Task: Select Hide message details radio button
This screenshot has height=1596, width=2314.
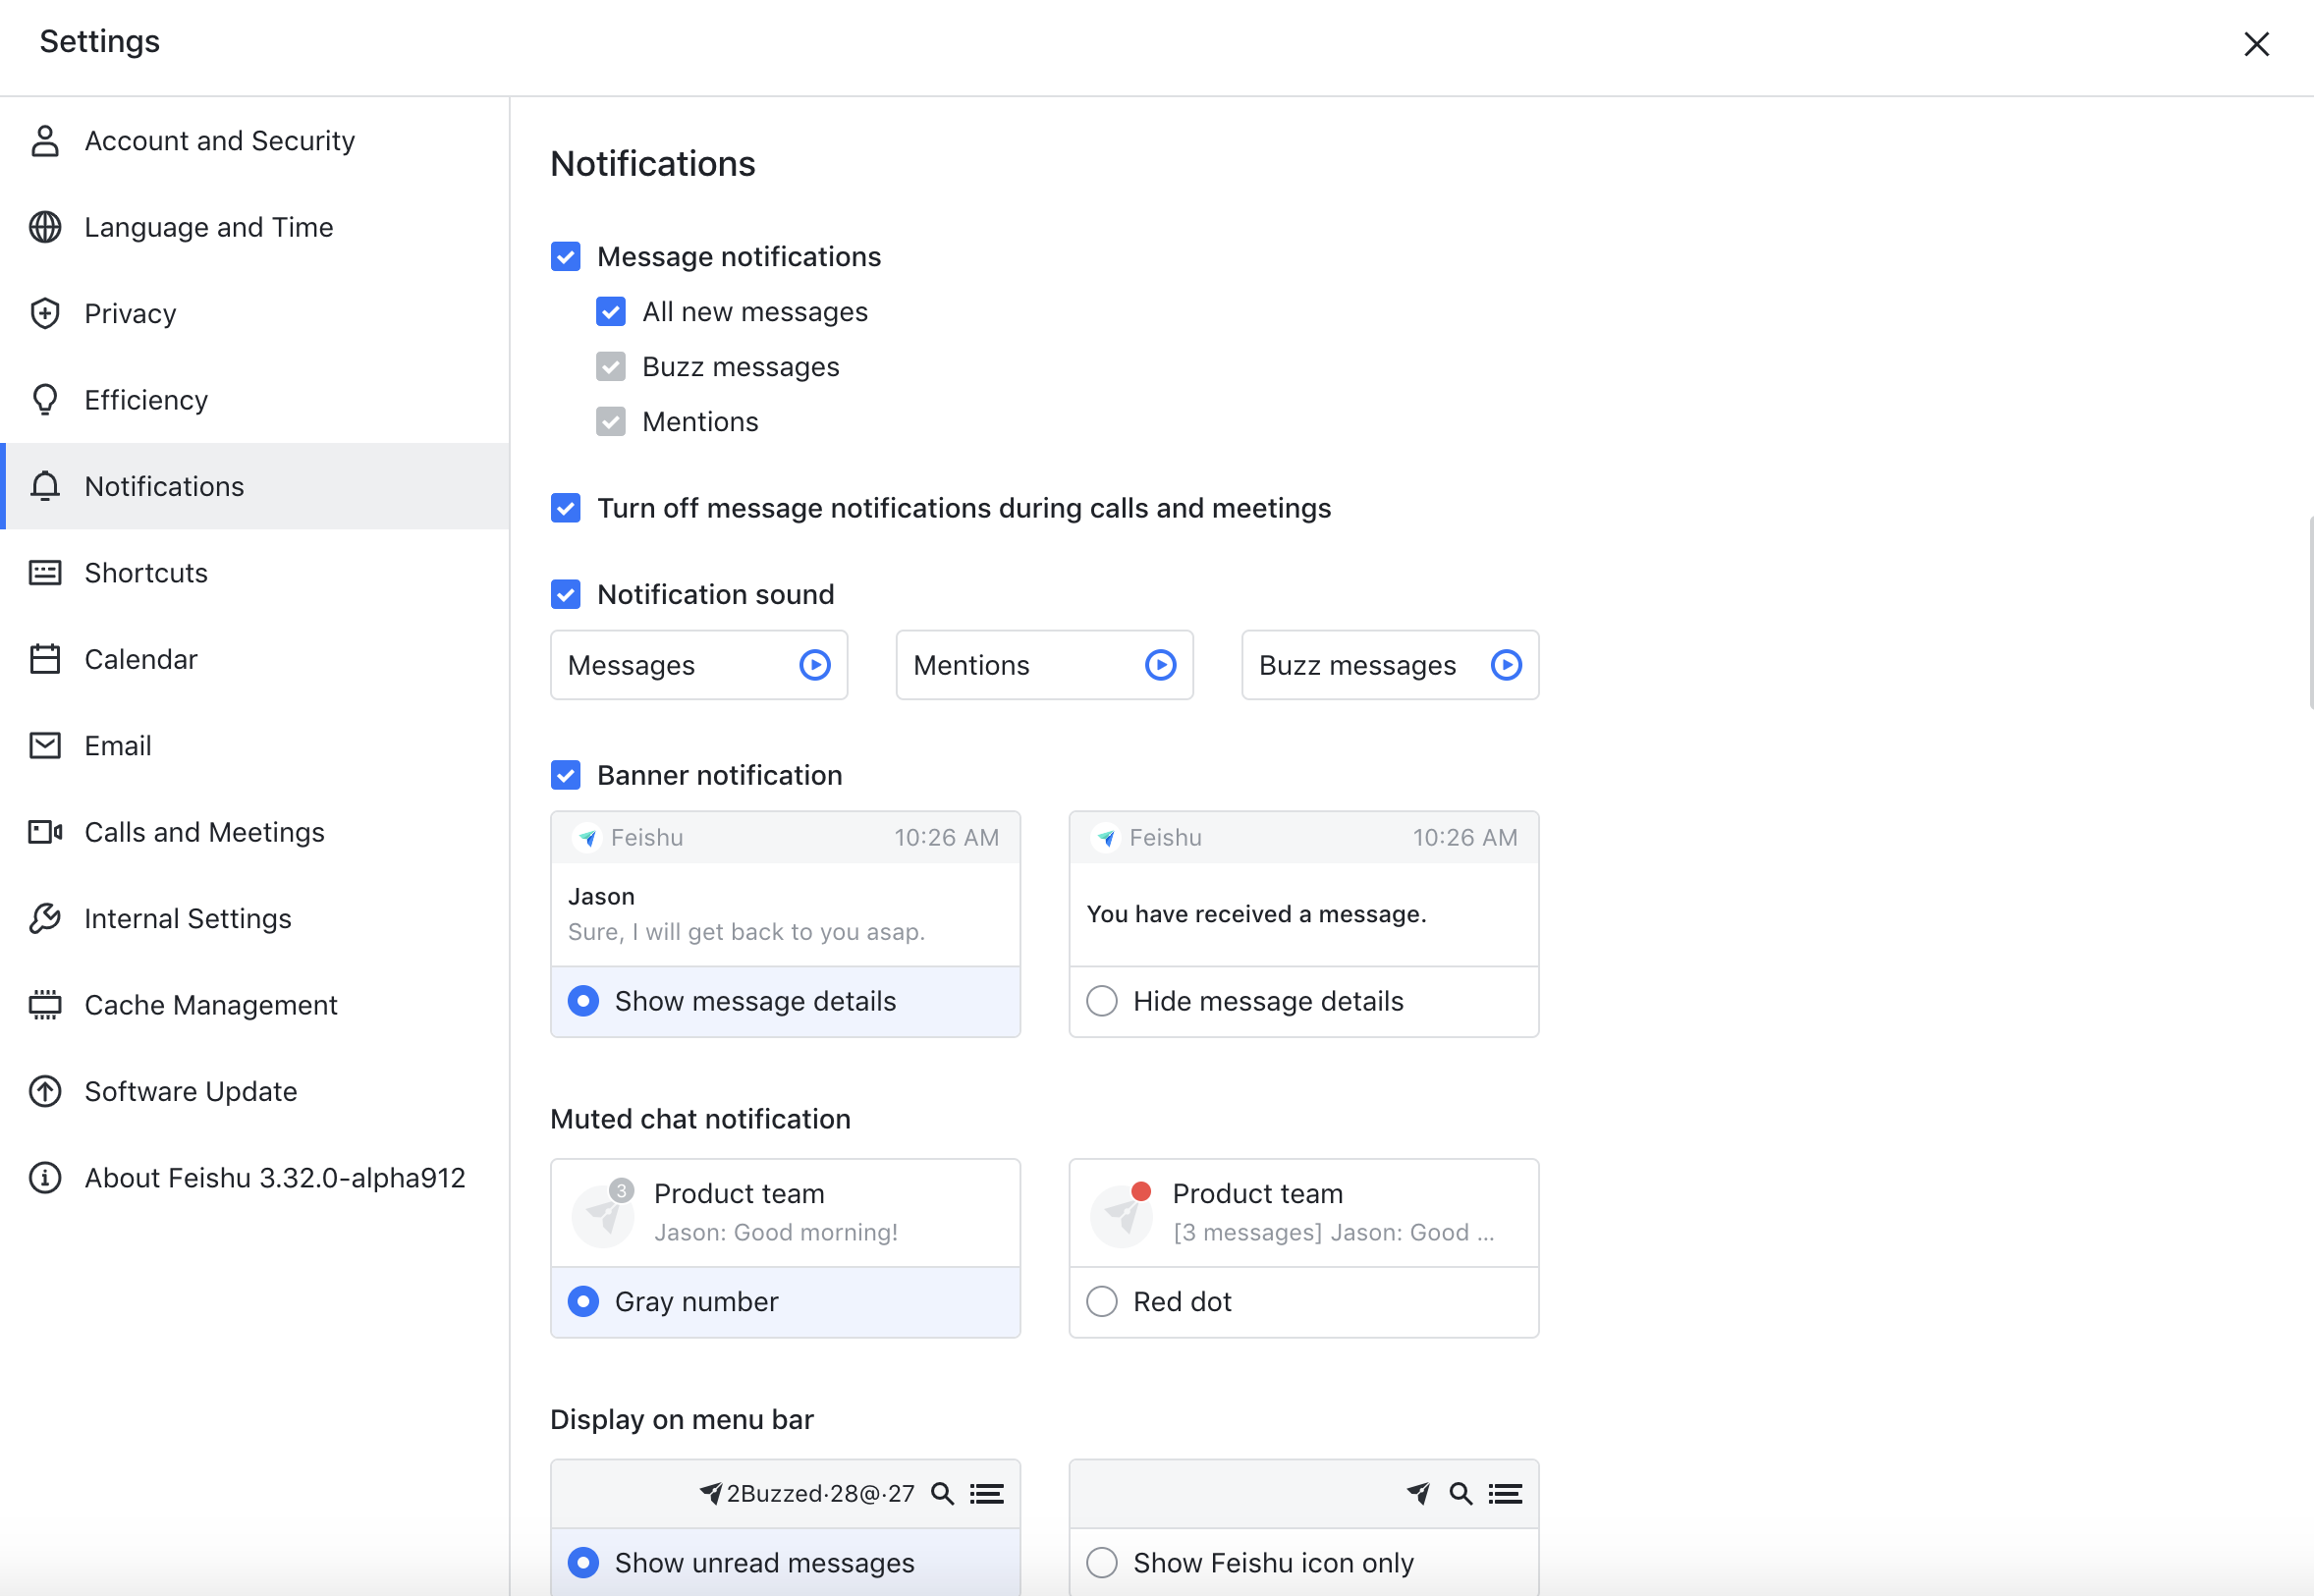Action: 1102,1001
